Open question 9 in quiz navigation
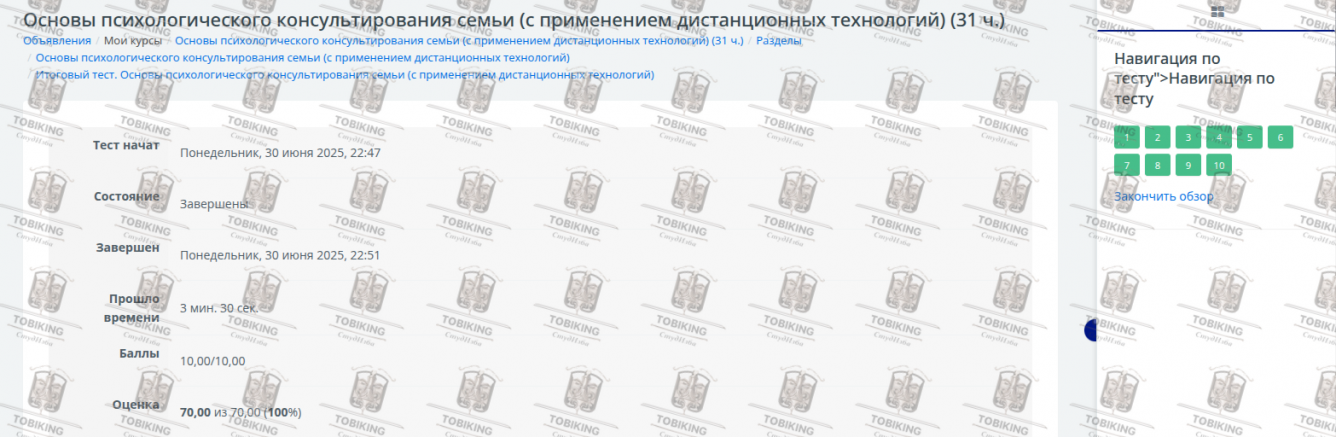The height and width of the screenshot is (437, 1336). click(1188, 165)
